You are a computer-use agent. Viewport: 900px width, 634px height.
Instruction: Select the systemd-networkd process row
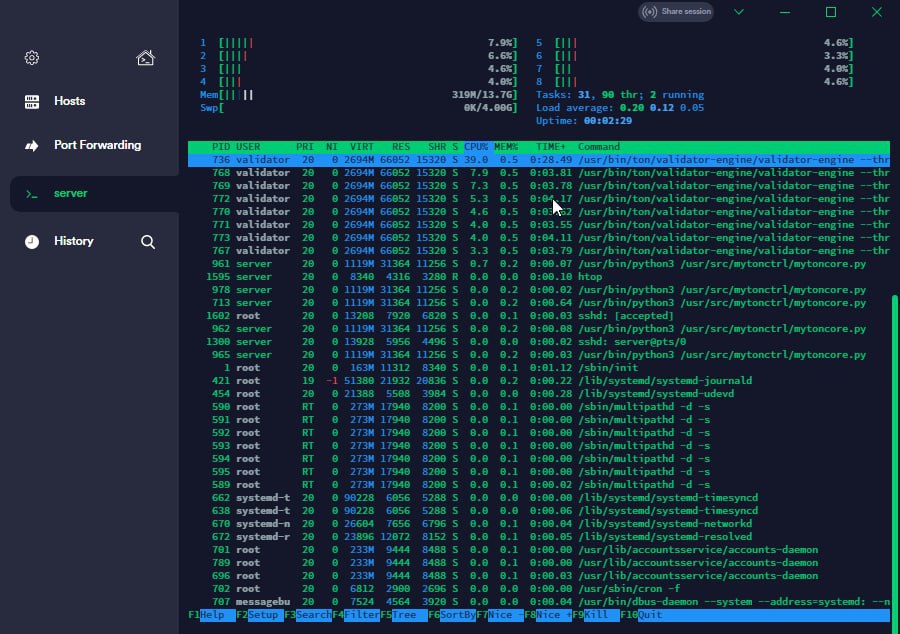pos(539,524)
